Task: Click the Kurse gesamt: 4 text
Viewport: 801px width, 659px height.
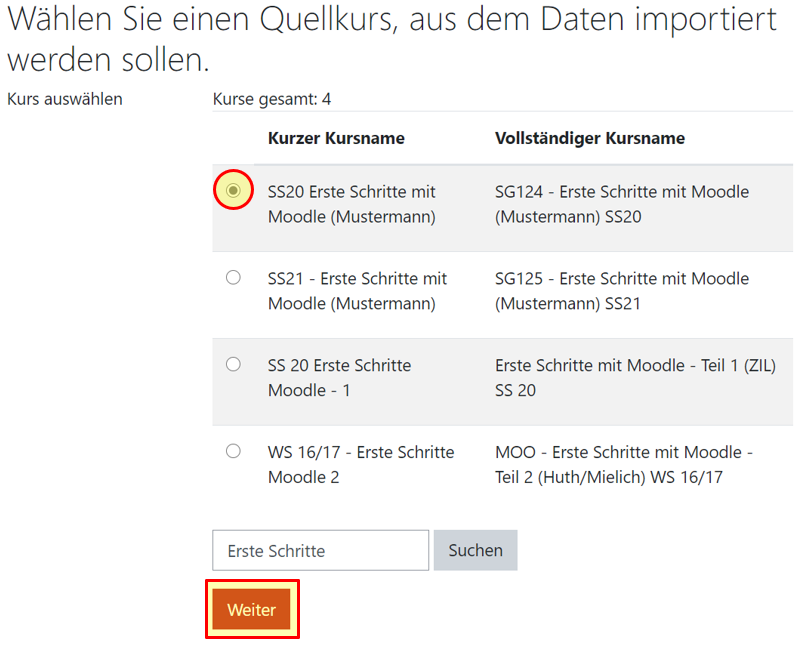Action: click(x=272, y=99)
